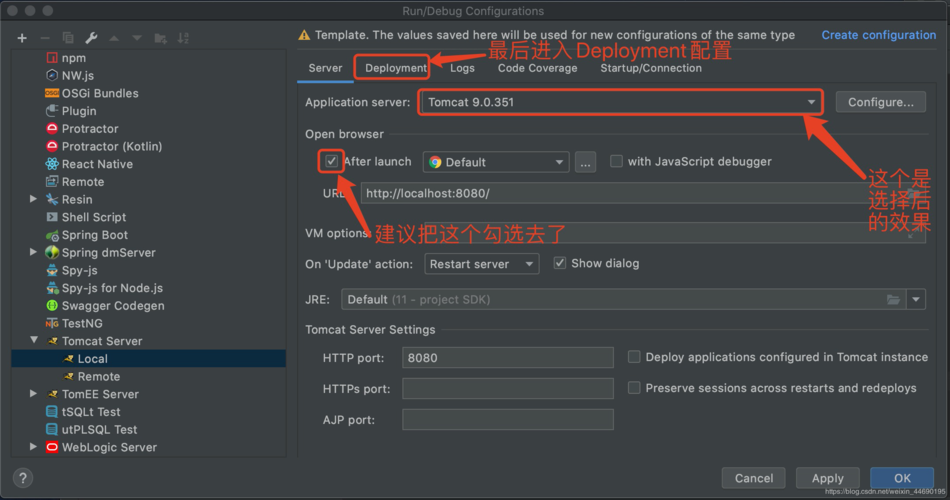The width and height of the screenshot is (950, 500).
Task: Select the Protractor (Kotlin) template icon
Action: (x=52, y=146)
